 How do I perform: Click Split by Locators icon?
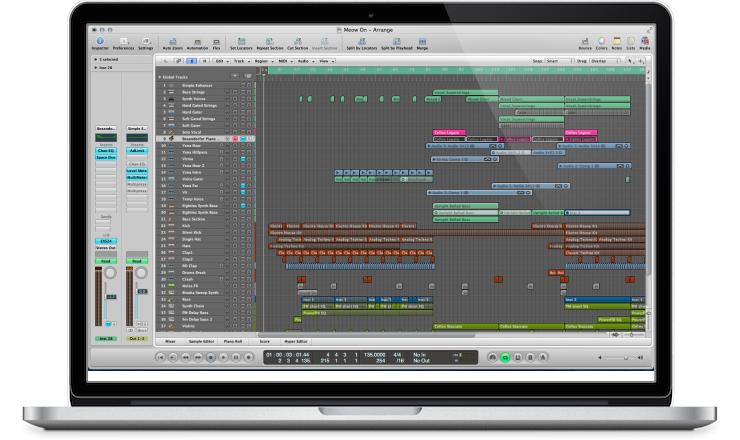(362, 44)
